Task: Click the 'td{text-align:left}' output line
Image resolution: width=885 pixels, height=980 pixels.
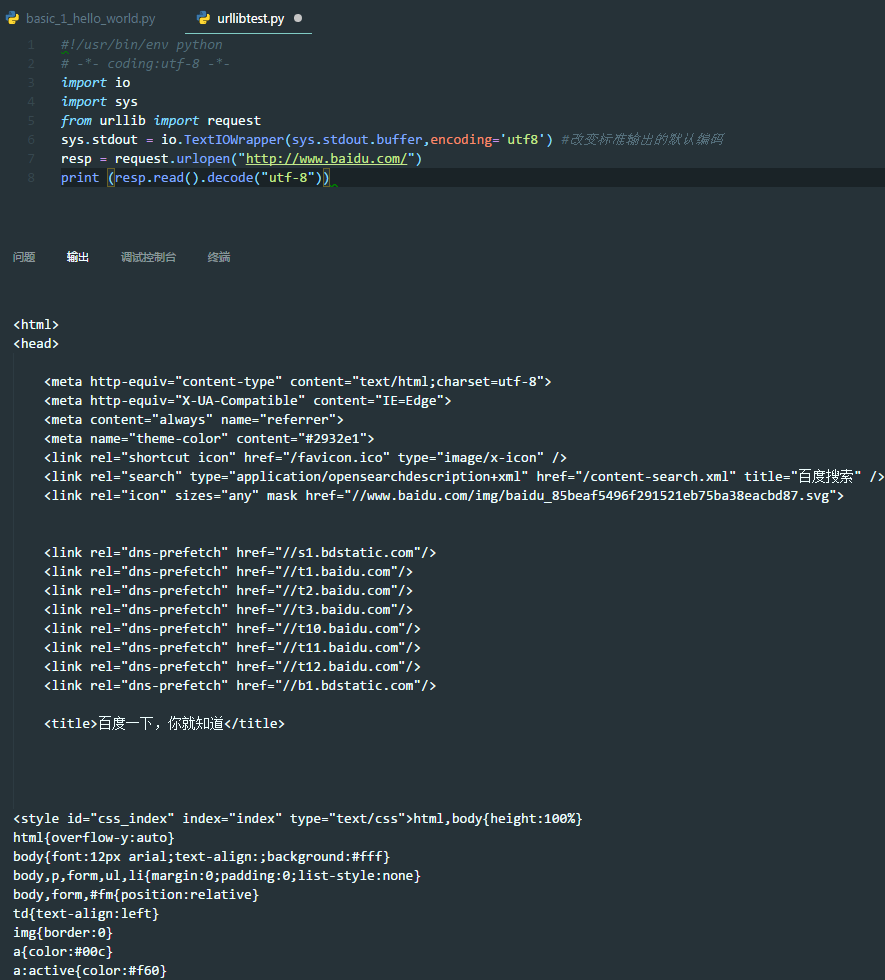Action: click(86, 914)
